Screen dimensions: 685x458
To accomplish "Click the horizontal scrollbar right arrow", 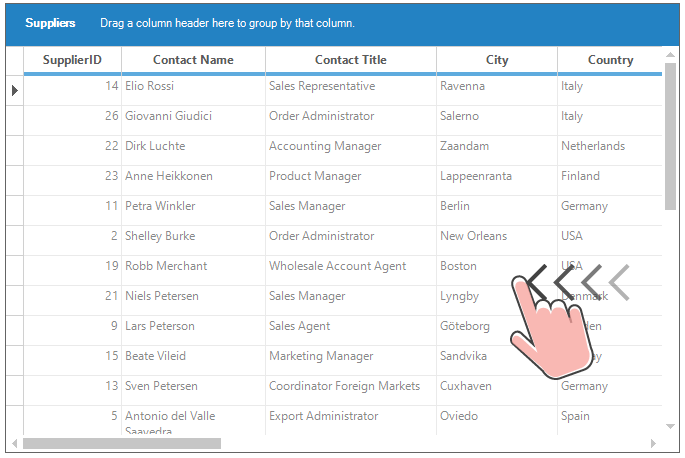I will (x=653, y=444).
